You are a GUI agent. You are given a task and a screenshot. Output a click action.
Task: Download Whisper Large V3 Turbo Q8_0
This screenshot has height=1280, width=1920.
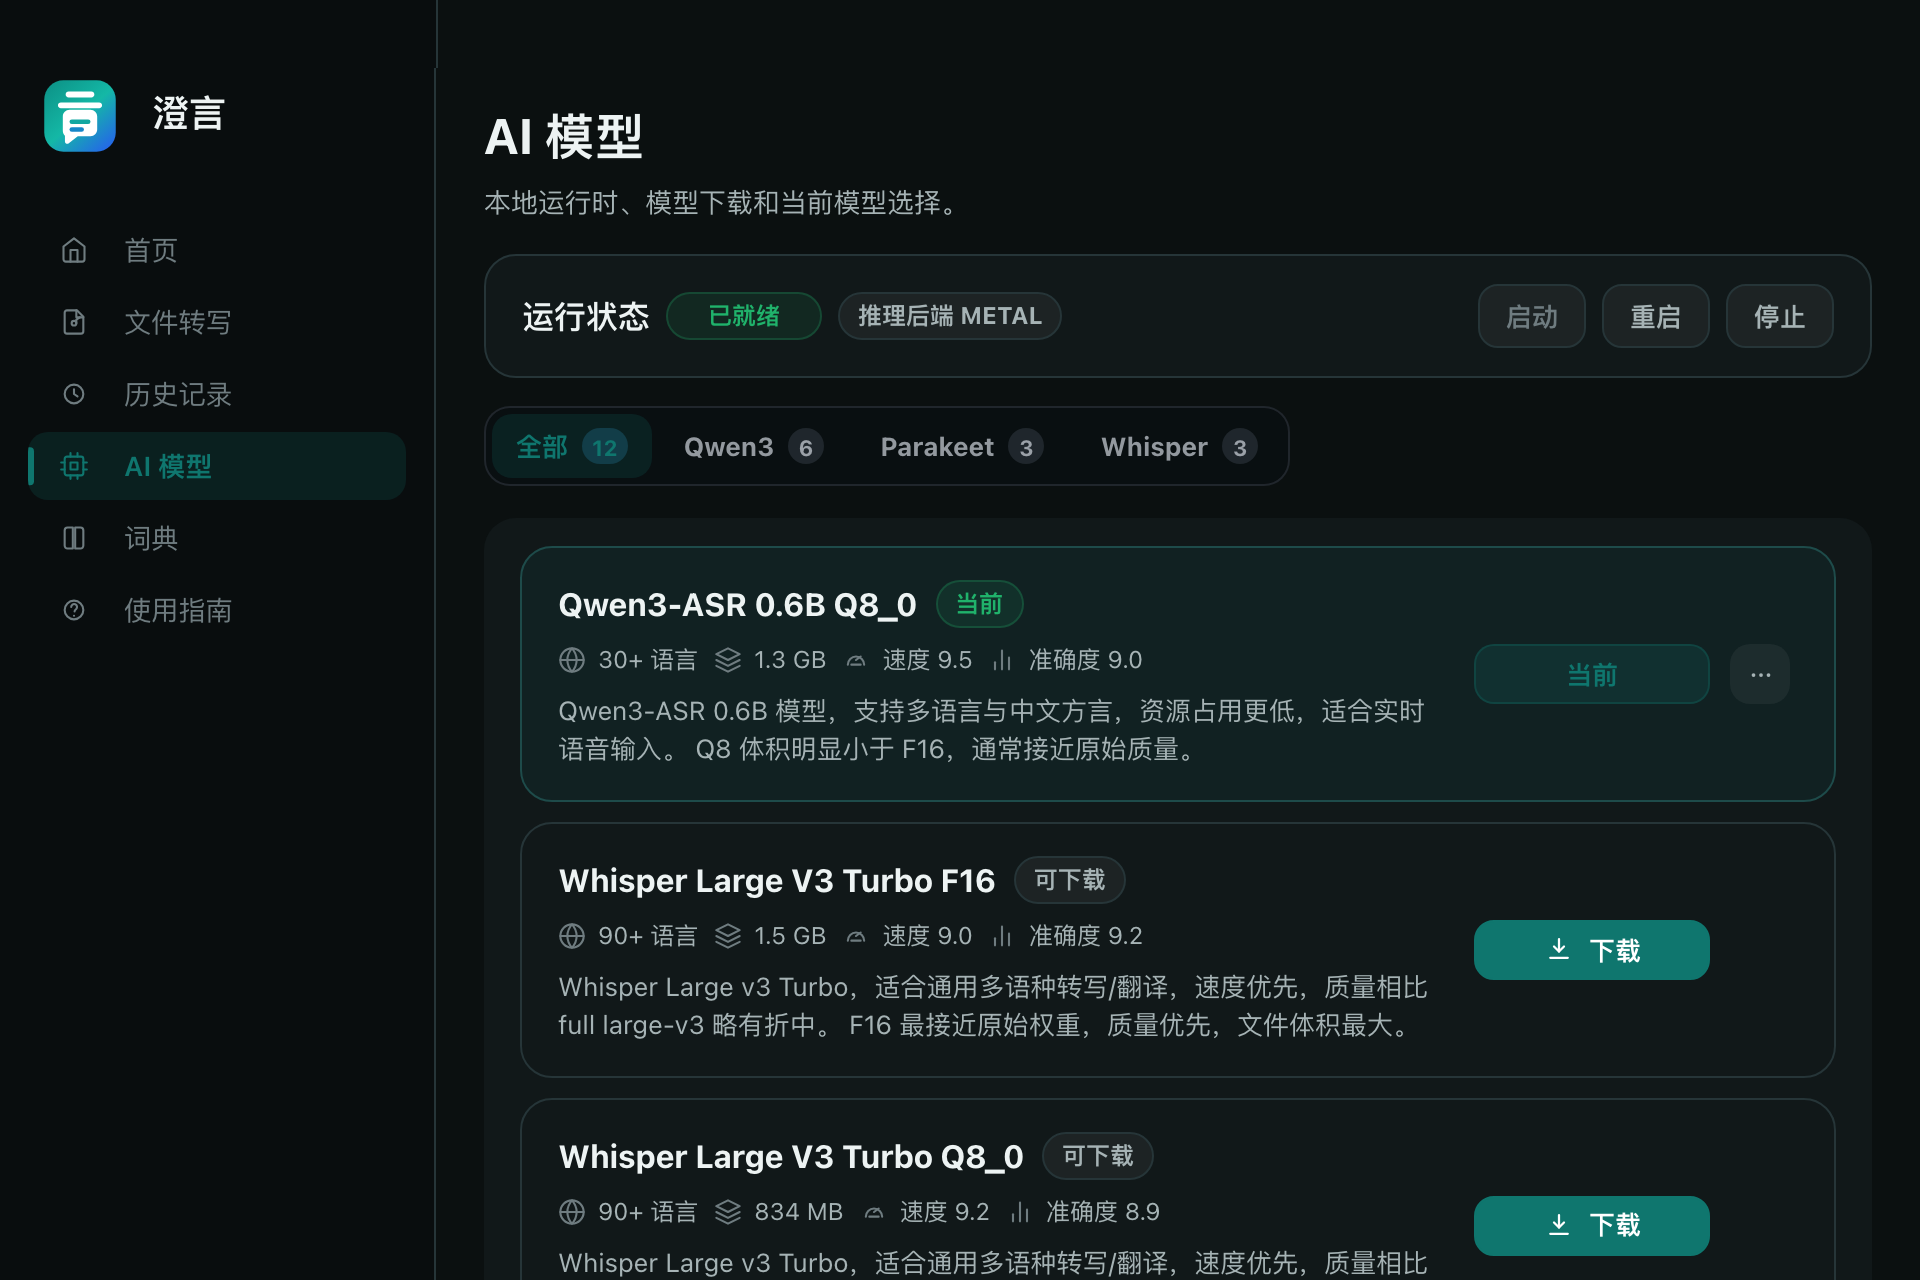pos(1592,1226)
